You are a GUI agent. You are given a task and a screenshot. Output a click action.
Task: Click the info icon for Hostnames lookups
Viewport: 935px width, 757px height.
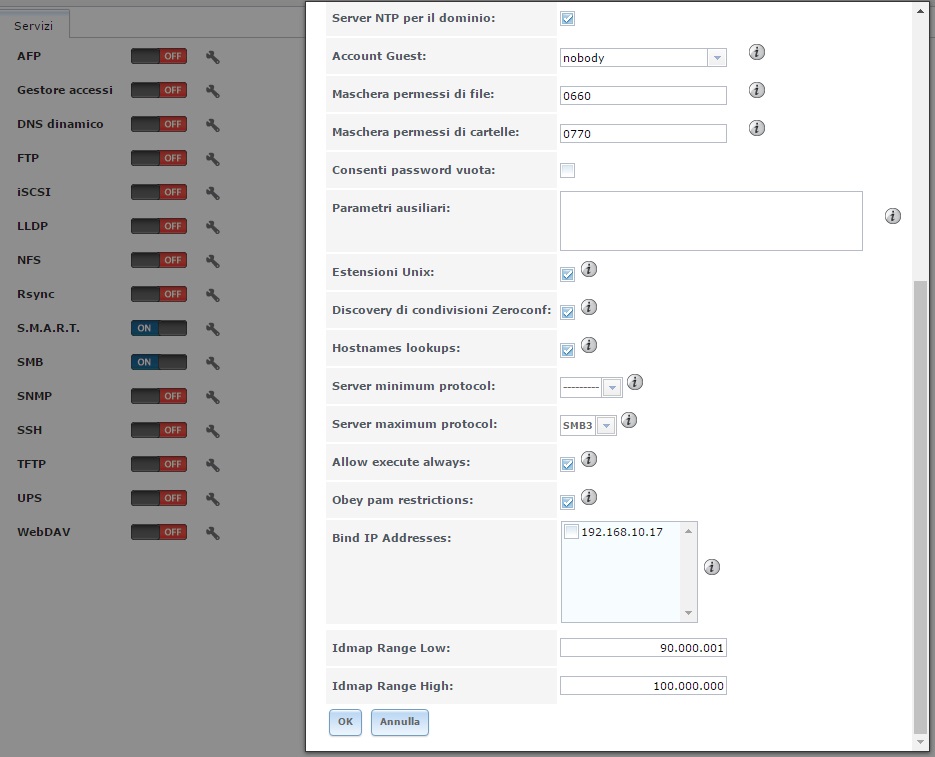point(589,345)
